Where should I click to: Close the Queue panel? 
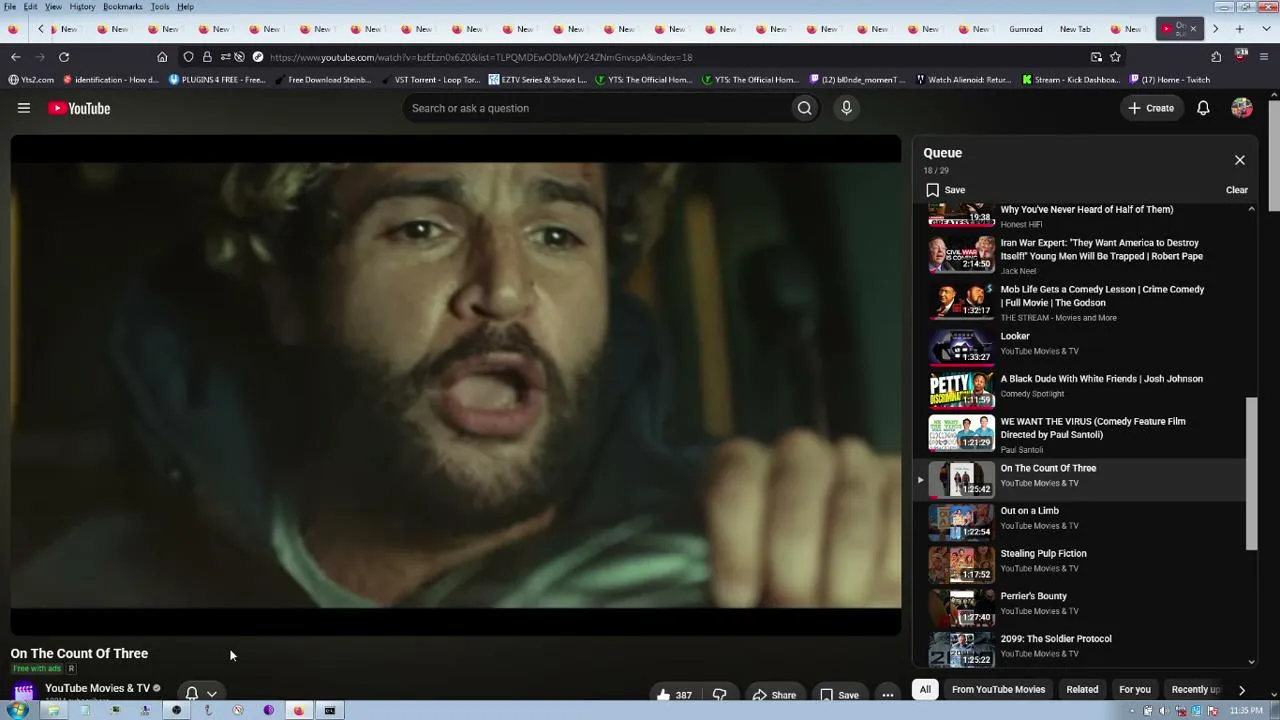(1240, 160)
